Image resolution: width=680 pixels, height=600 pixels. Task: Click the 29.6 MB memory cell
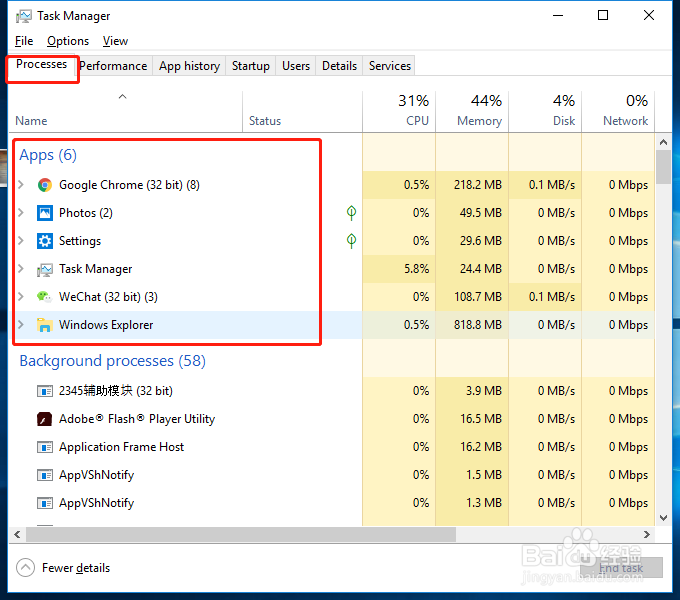pos(472,241)
